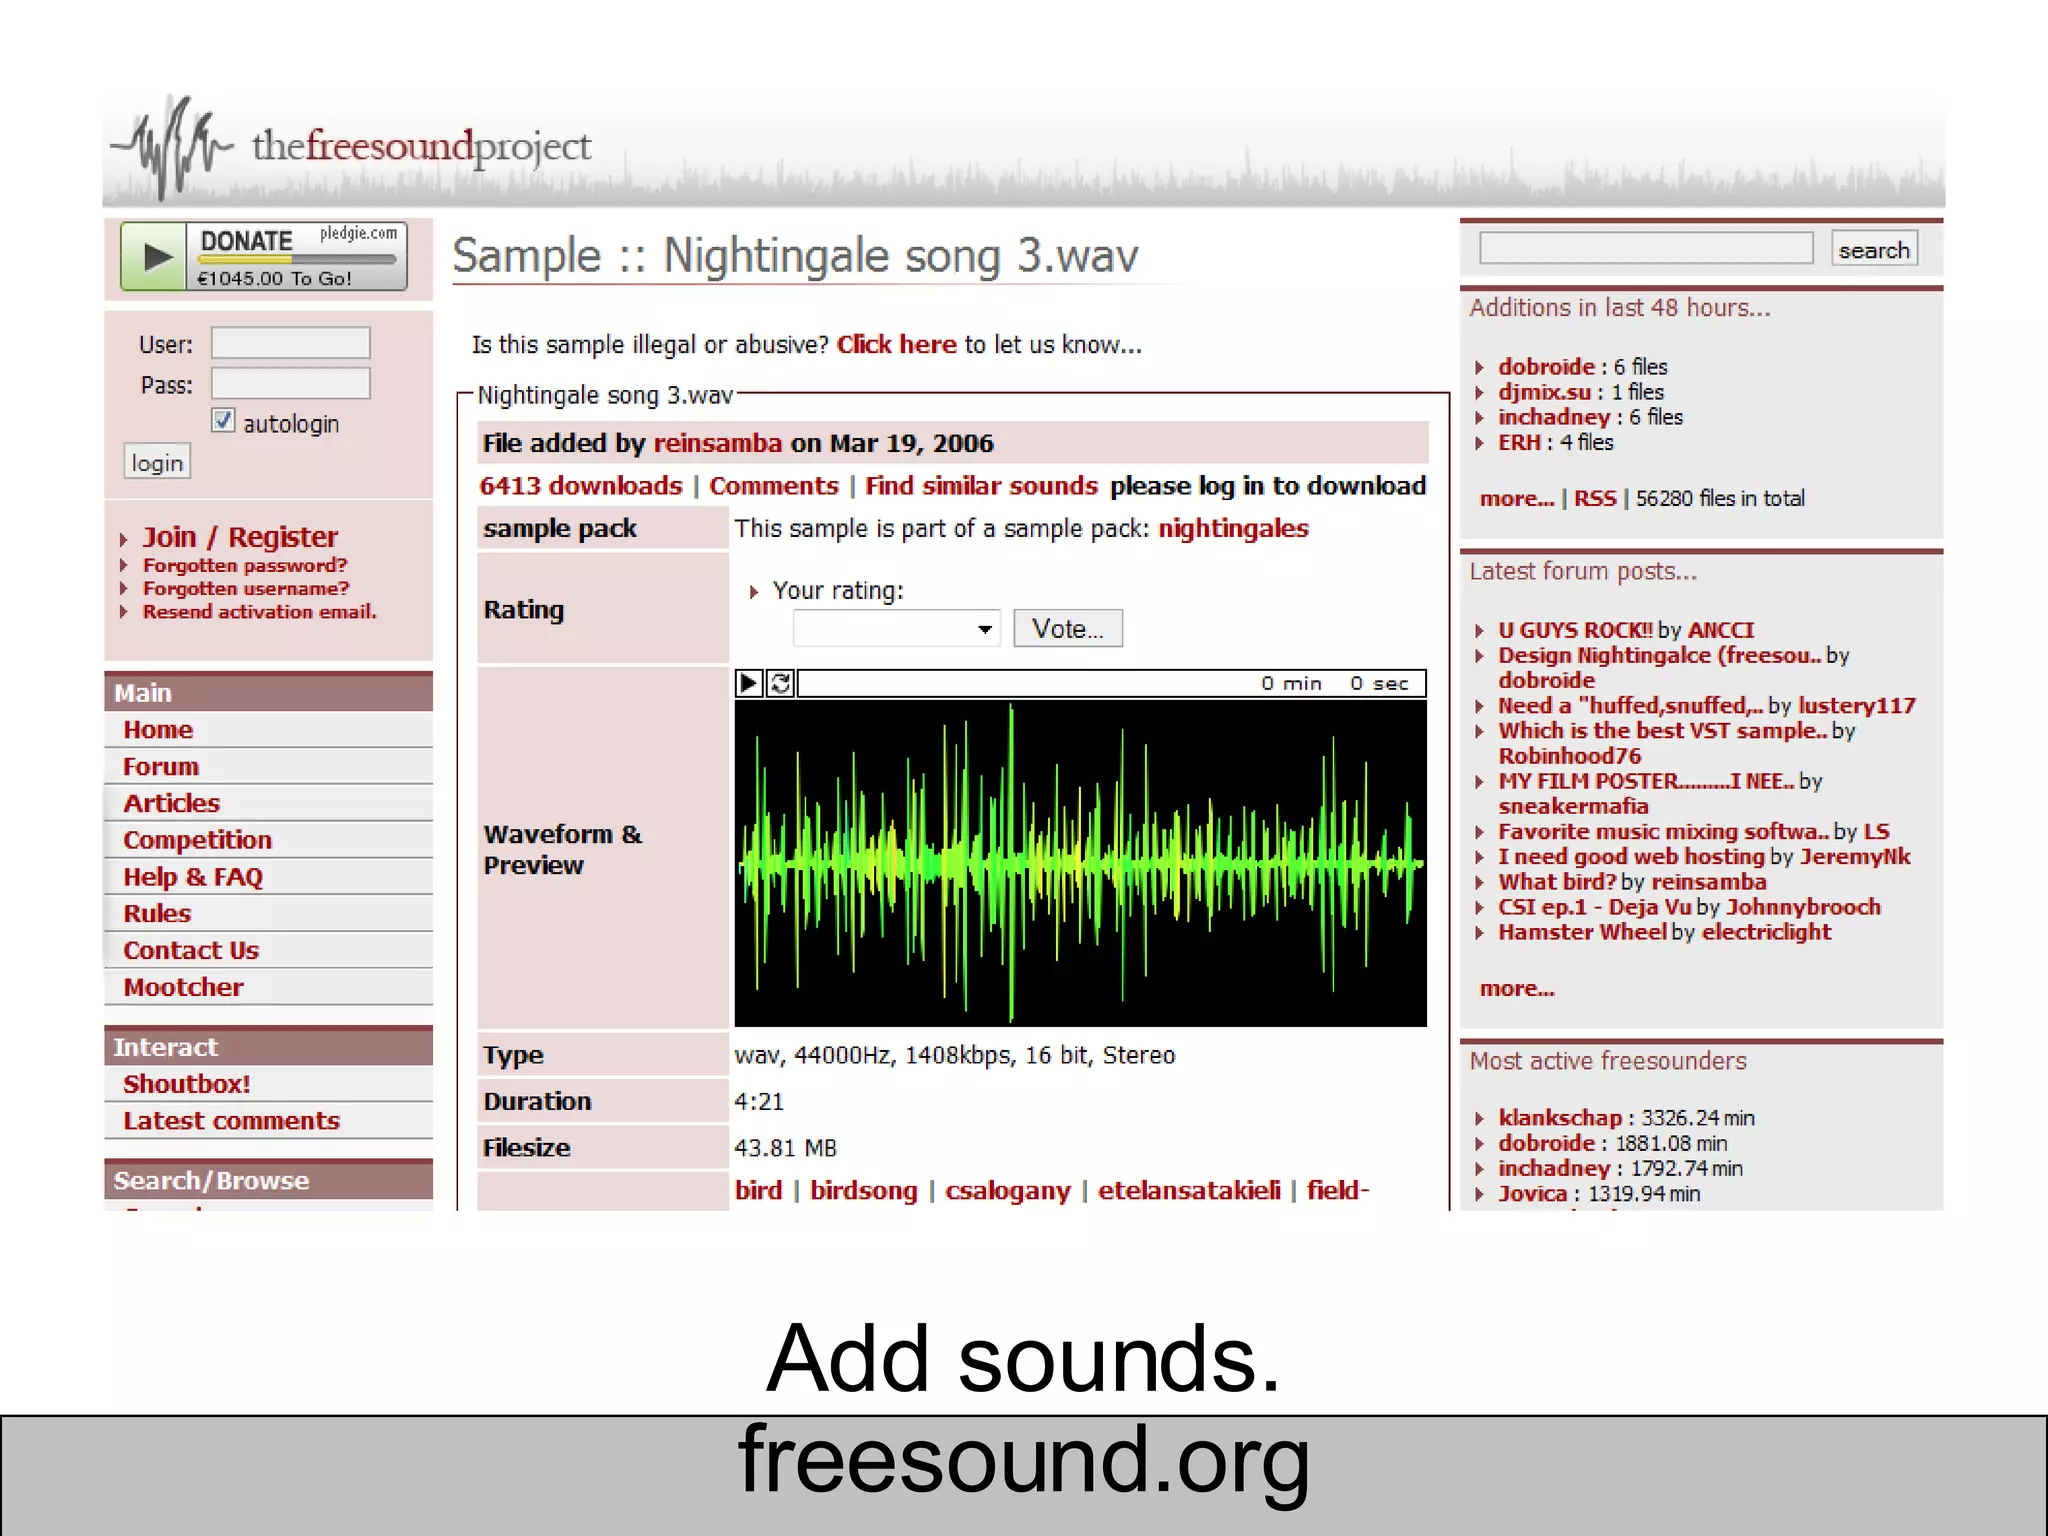This screenshot has width=2048, height=1536.
Task: Click the Join / Register link
Action: point(240,537)
